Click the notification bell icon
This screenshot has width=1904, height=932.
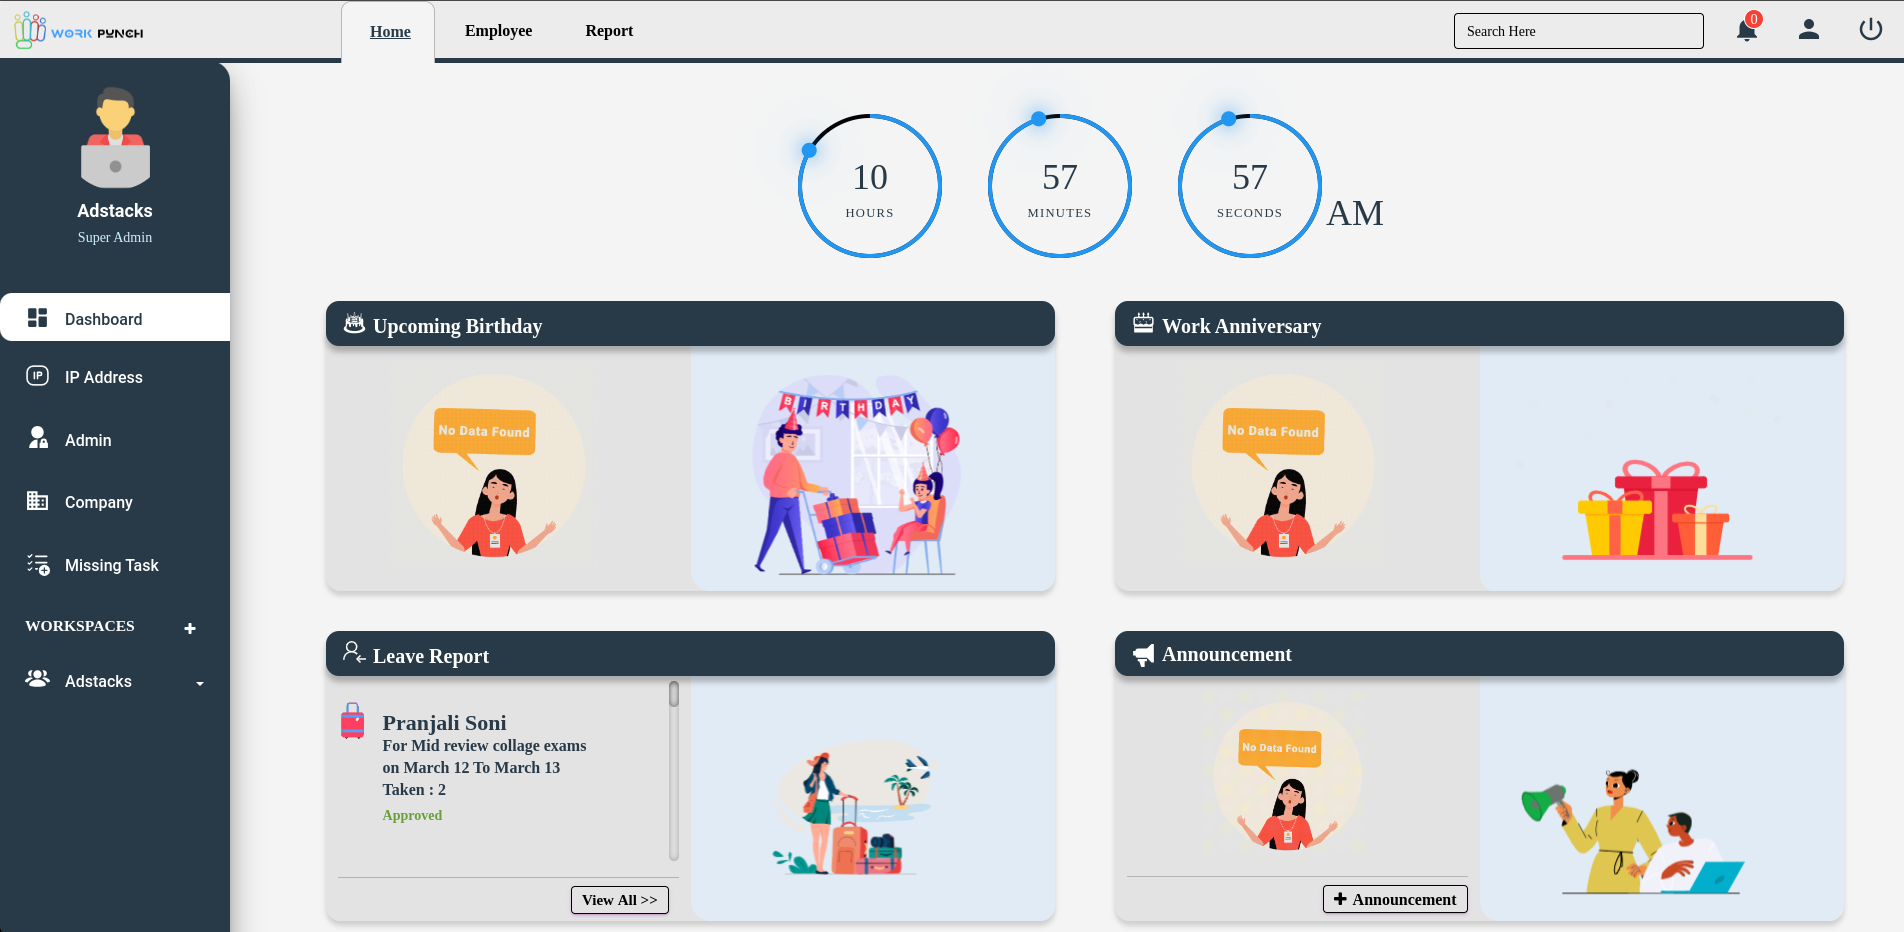[x=1746, y=31]
